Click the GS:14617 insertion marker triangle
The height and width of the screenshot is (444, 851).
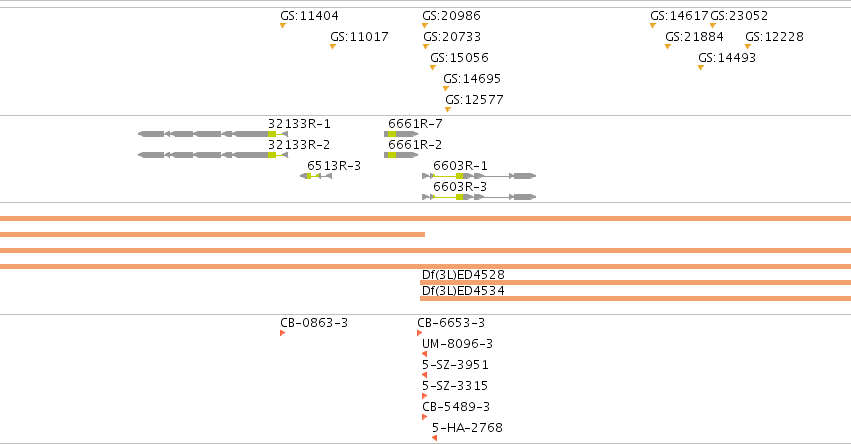(x=653, y=26)
